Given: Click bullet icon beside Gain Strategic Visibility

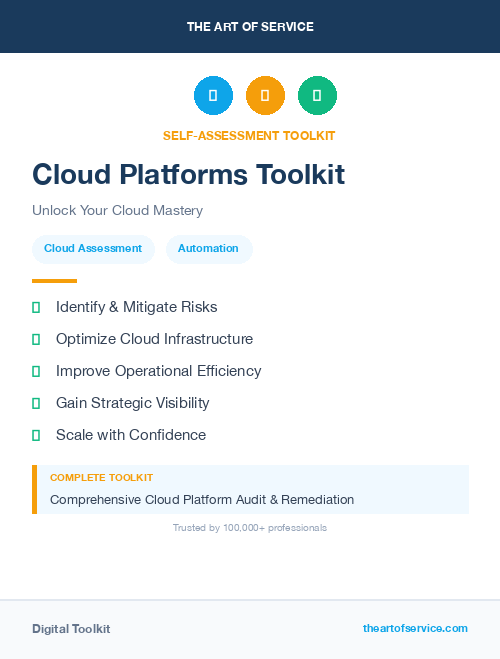Looking at the screenshot, I should (x=36, y=403).
